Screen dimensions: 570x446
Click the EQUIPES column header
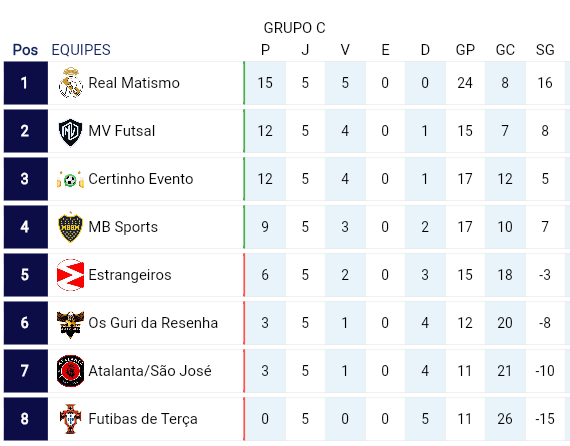pyautogui.click(x=81, y=50)
